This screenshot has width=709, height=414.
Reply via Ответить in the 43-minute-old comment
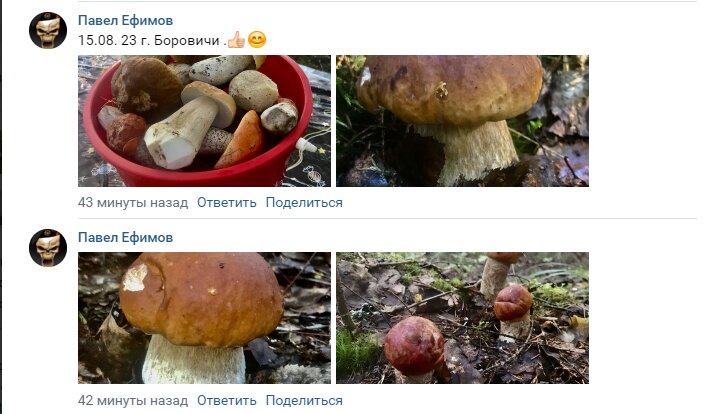coord(227,202)
